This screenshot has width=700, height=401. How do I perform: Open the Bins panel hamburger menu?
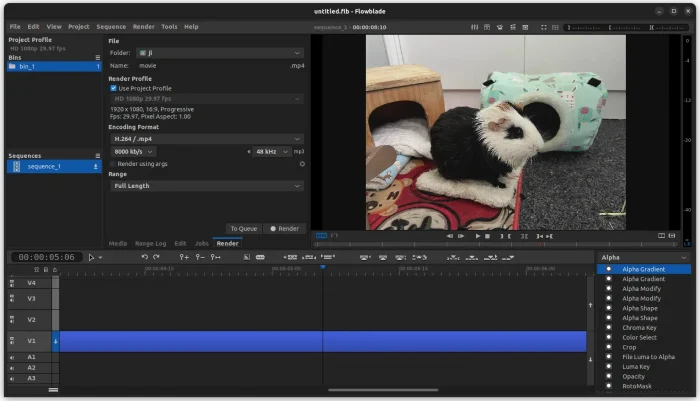97,57
